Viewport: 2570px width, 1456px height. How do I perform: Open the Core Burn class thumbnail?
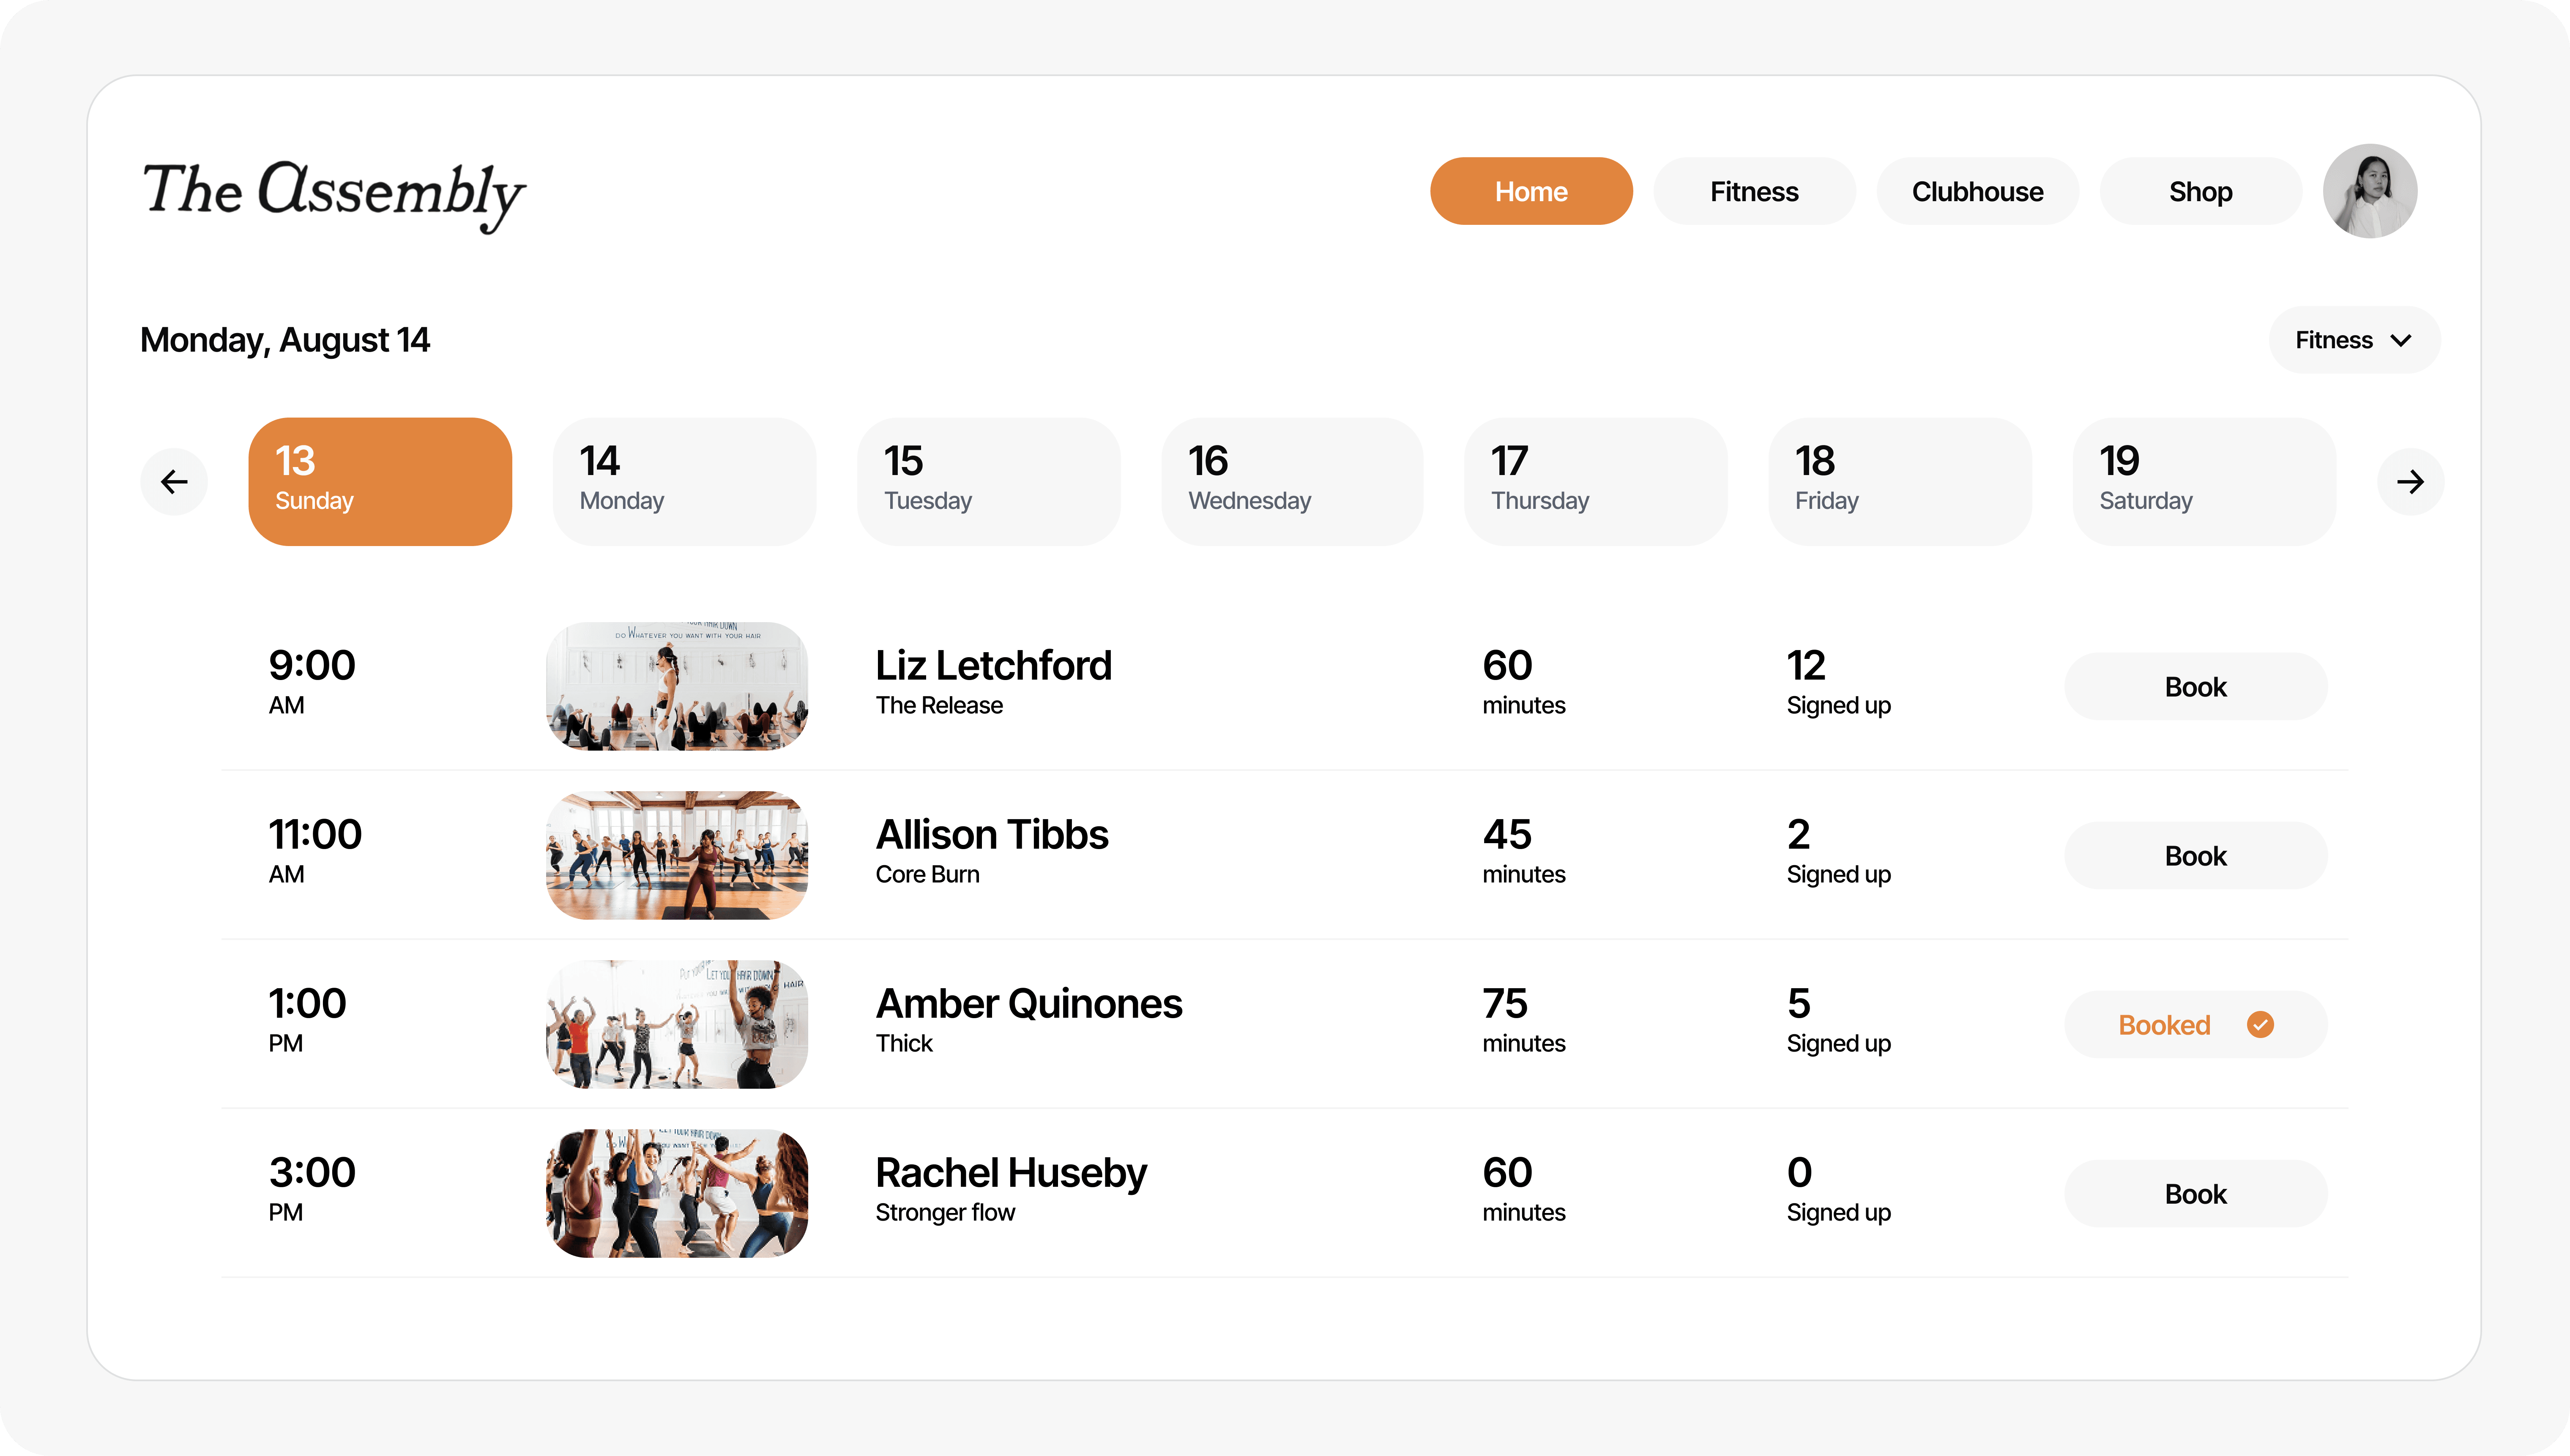point(677,856)
